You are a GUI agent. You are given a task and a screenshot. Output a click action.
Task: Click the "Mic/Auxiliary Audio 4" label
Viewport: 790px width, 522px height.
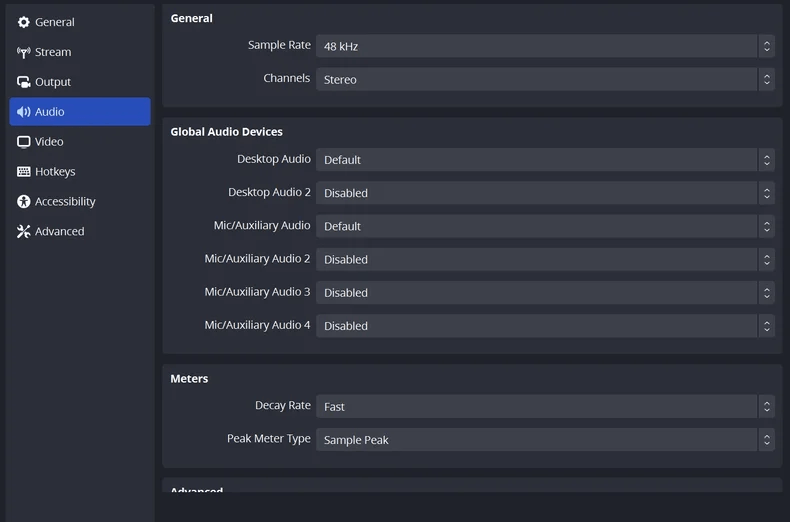pos(257,325)
